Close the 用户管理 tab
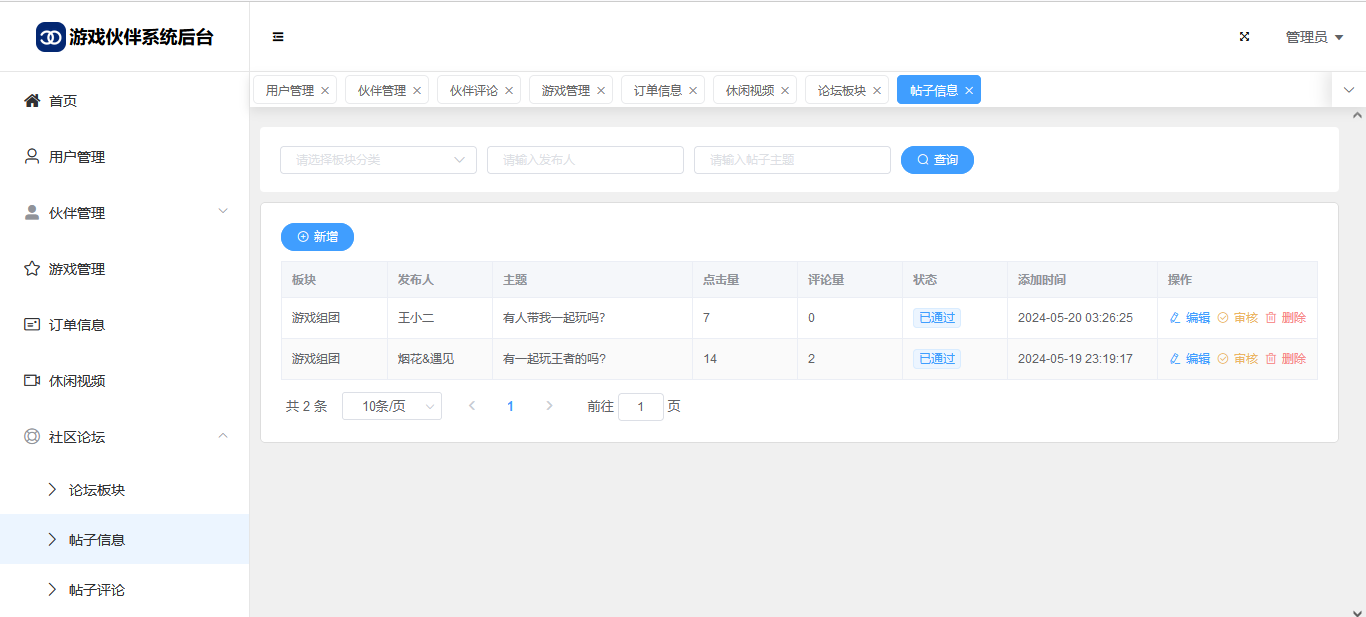The image size is (1366, 617). point(325,90)
